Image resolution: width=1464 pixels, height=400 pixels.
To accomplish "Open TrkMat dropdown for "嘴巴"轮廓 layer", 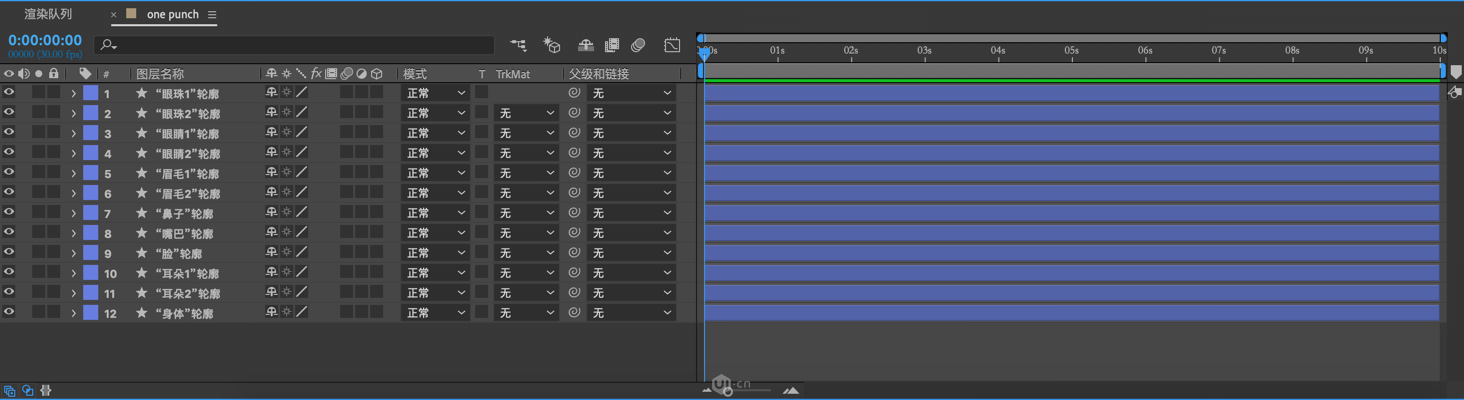I will click(x=526, y=233).
